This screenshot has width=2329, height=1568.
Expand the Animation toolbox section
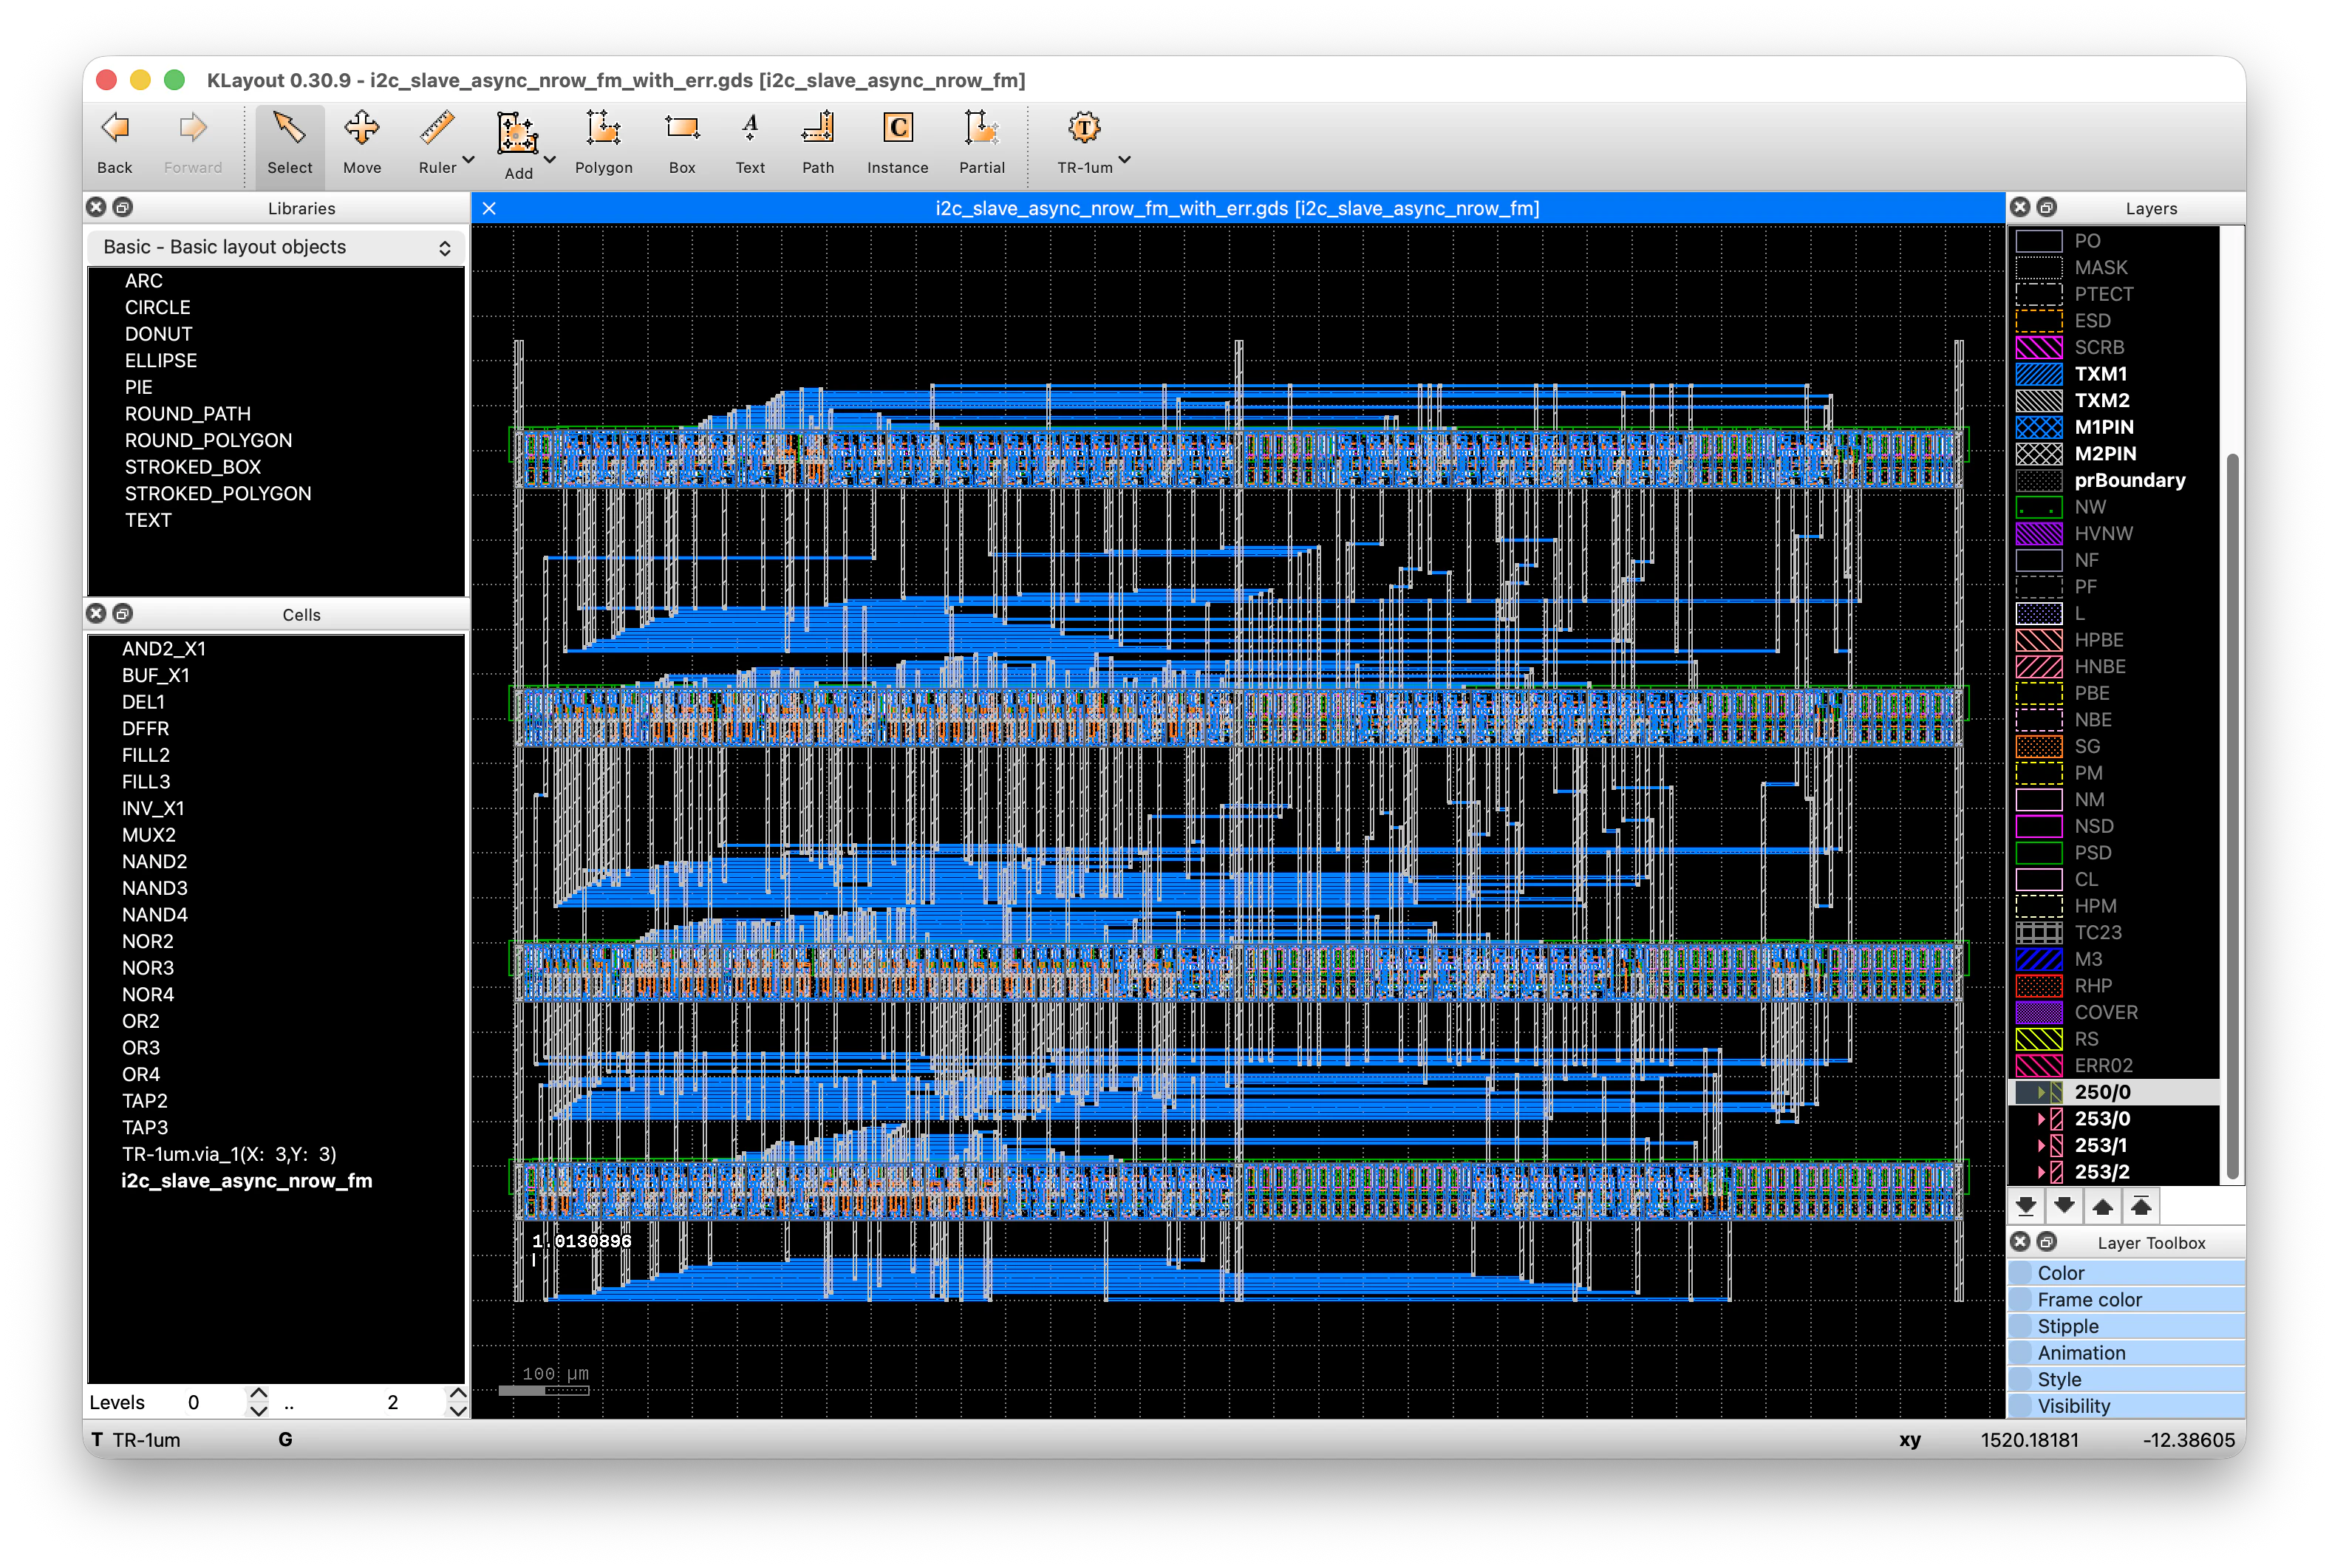2126,1352
